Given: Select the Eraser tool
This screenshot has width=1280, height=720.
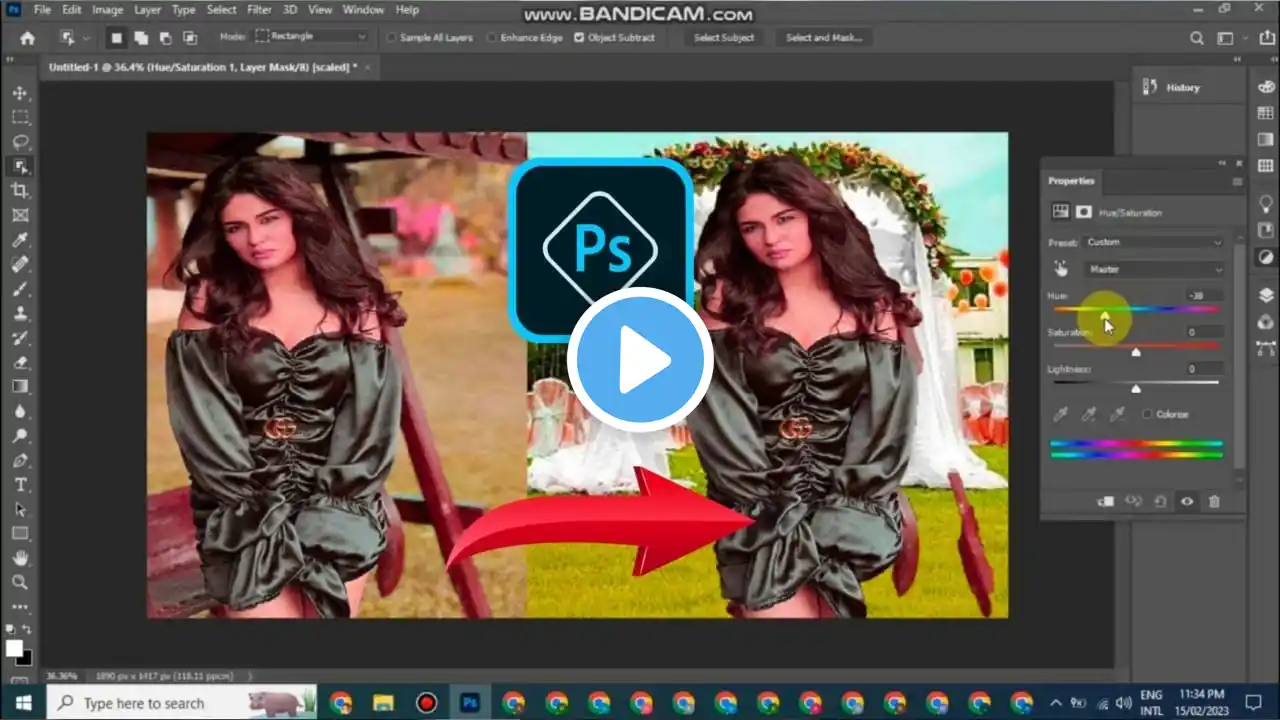Looking at the screenshot, I should 20,362.
